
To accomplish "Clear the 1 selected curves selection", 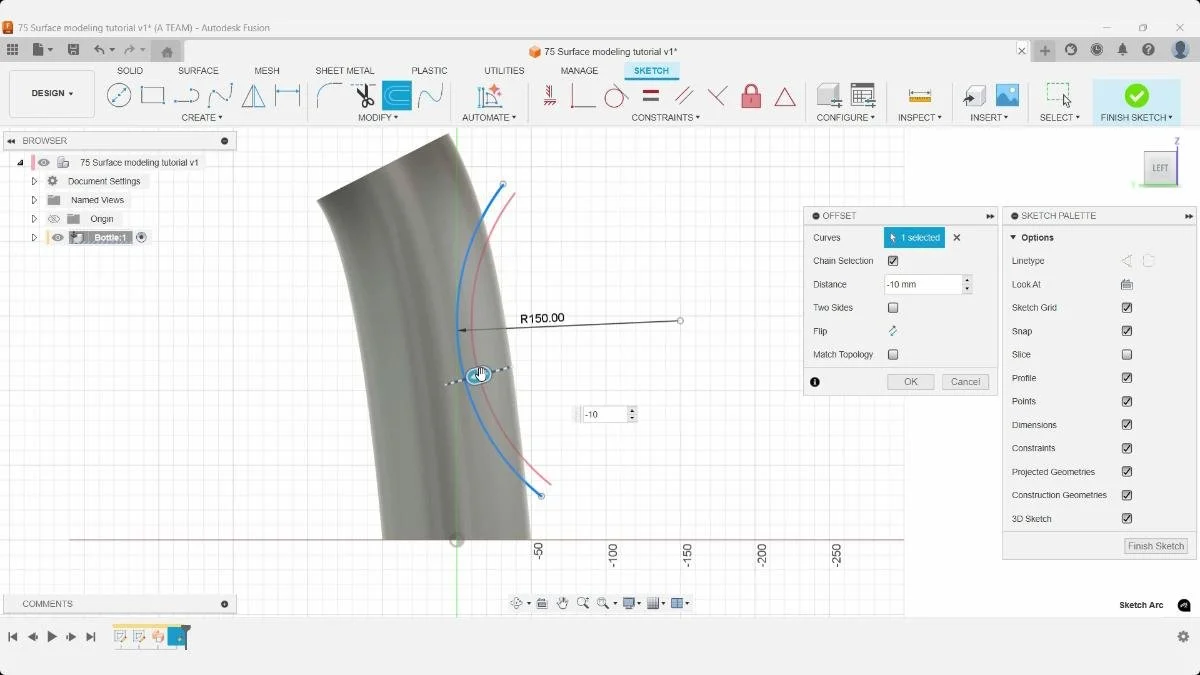I will 957,238.
